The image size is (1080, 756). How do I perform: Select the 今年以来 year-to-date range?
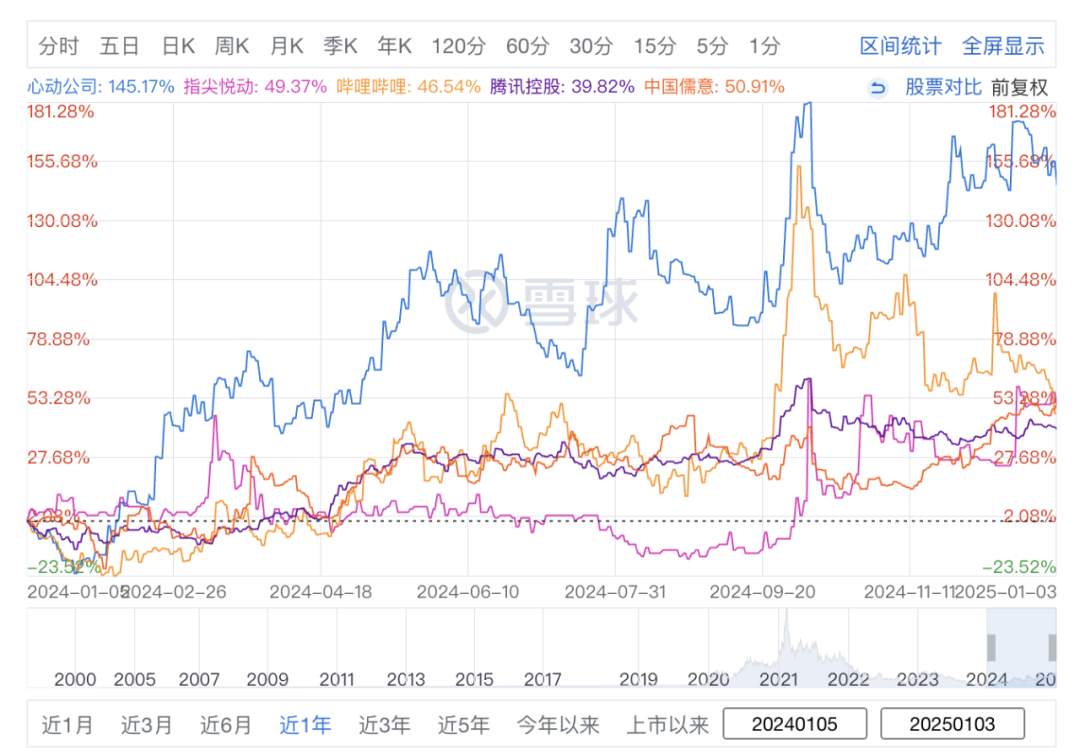[558, 725]
